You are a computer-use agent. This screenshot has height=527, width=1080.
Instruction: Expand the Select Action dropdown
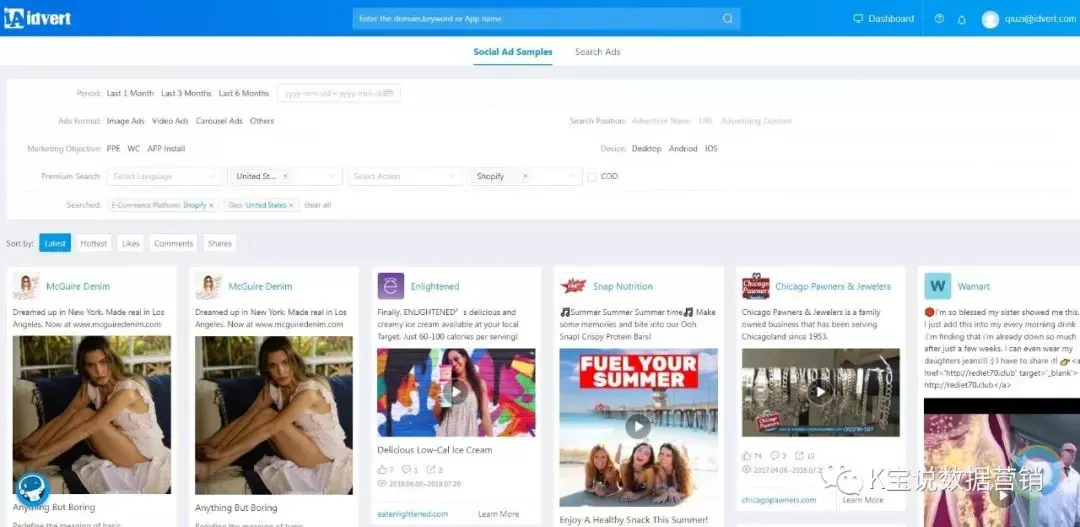(x=404, y=177)
